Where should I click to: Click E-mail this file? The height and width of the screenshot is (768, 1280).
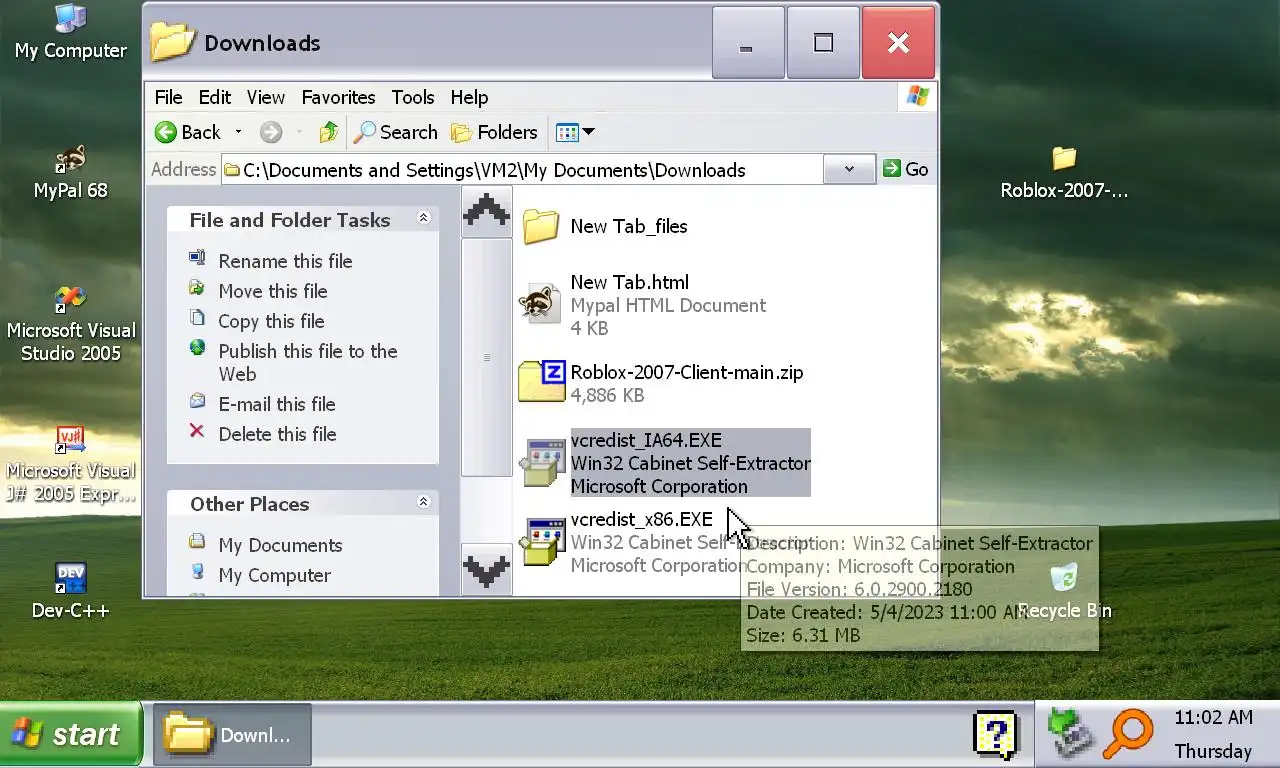[x=277, y=404]
